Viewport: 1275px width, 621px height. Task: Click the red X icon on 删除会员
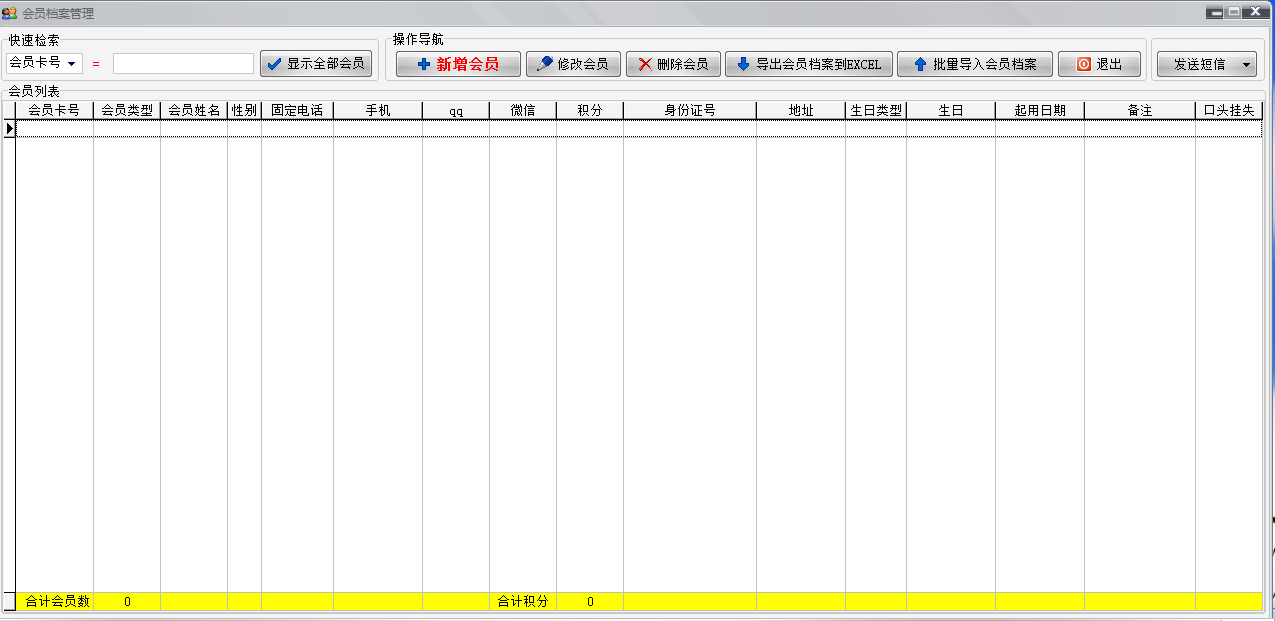click(645, 64)
